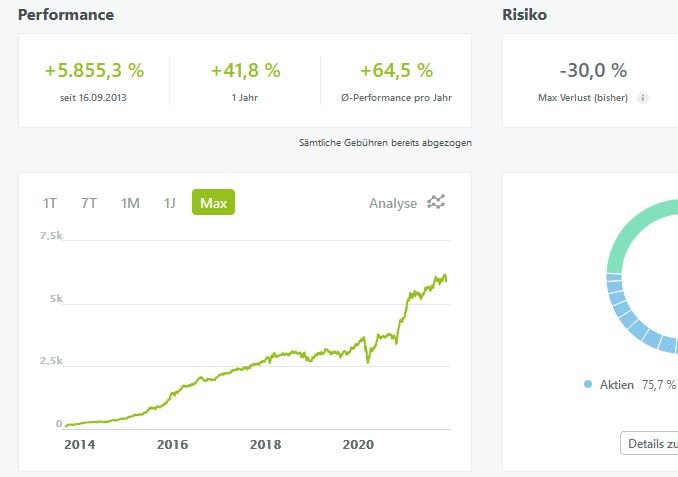Click the green donut chart segment
The image size is (678, 477).
[640, 228]
